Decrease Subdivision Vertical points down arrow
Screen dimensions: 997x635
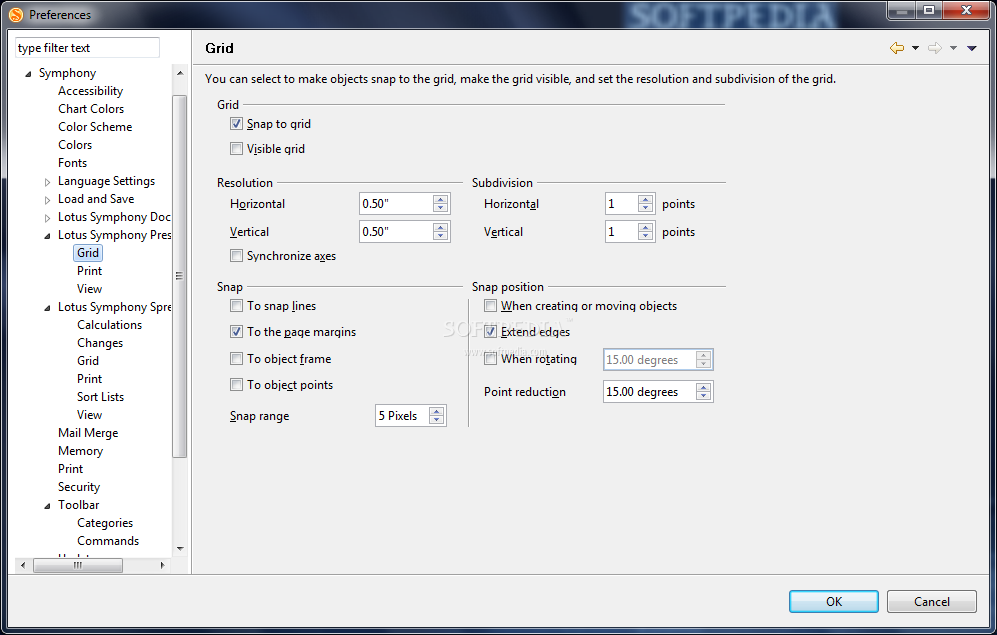point(645,236)
